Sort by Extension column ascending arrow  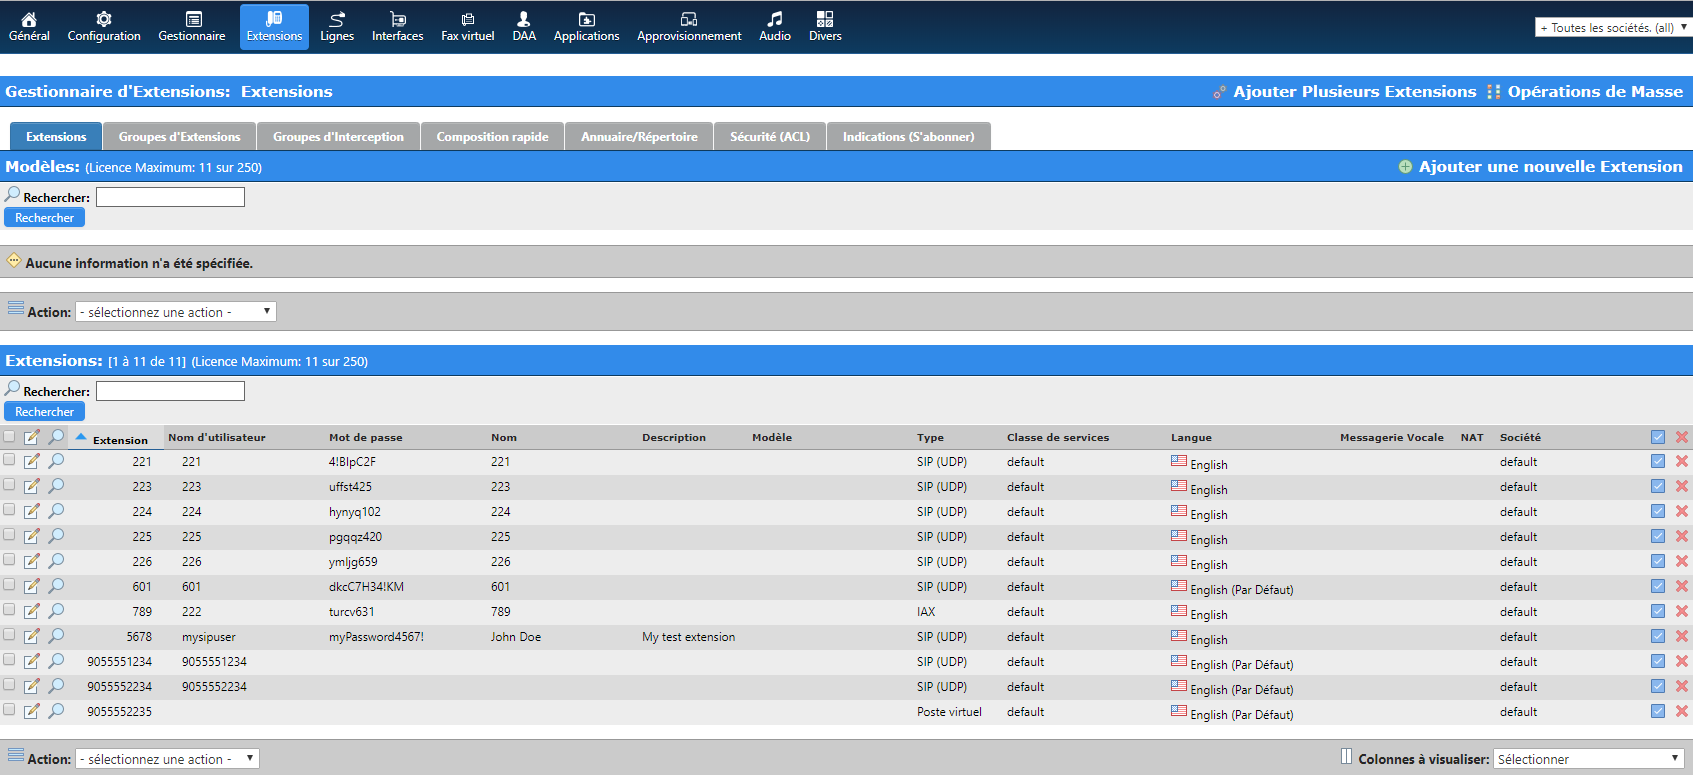(81, 437)
